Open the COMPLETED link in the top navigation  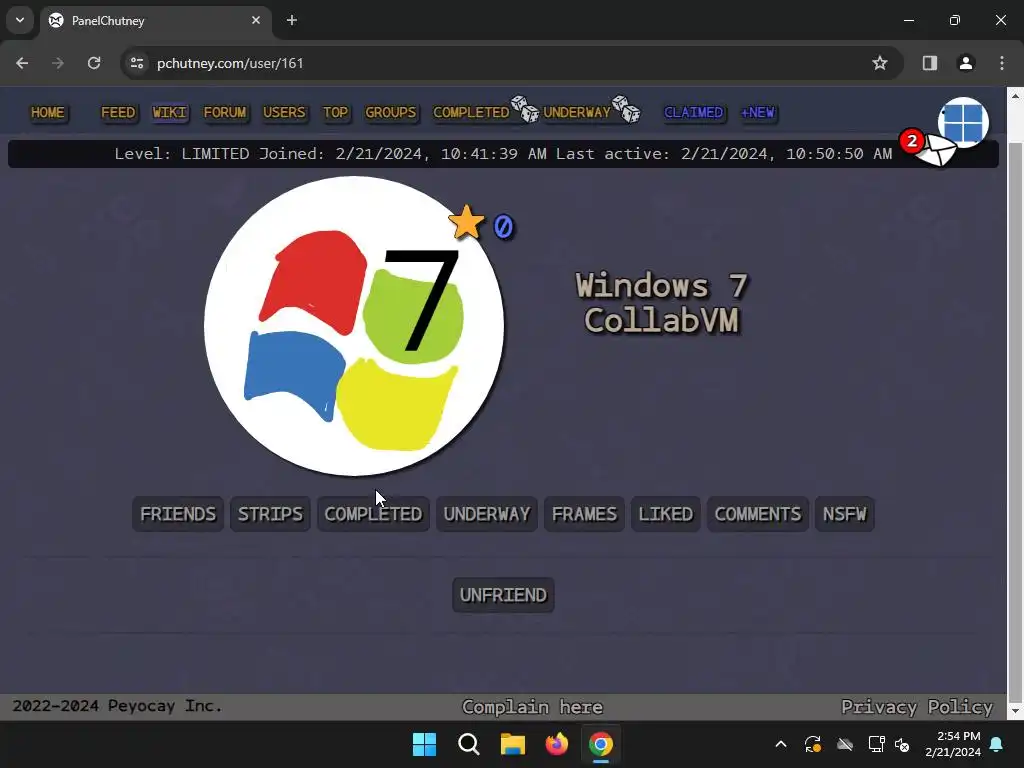(471, 112)
